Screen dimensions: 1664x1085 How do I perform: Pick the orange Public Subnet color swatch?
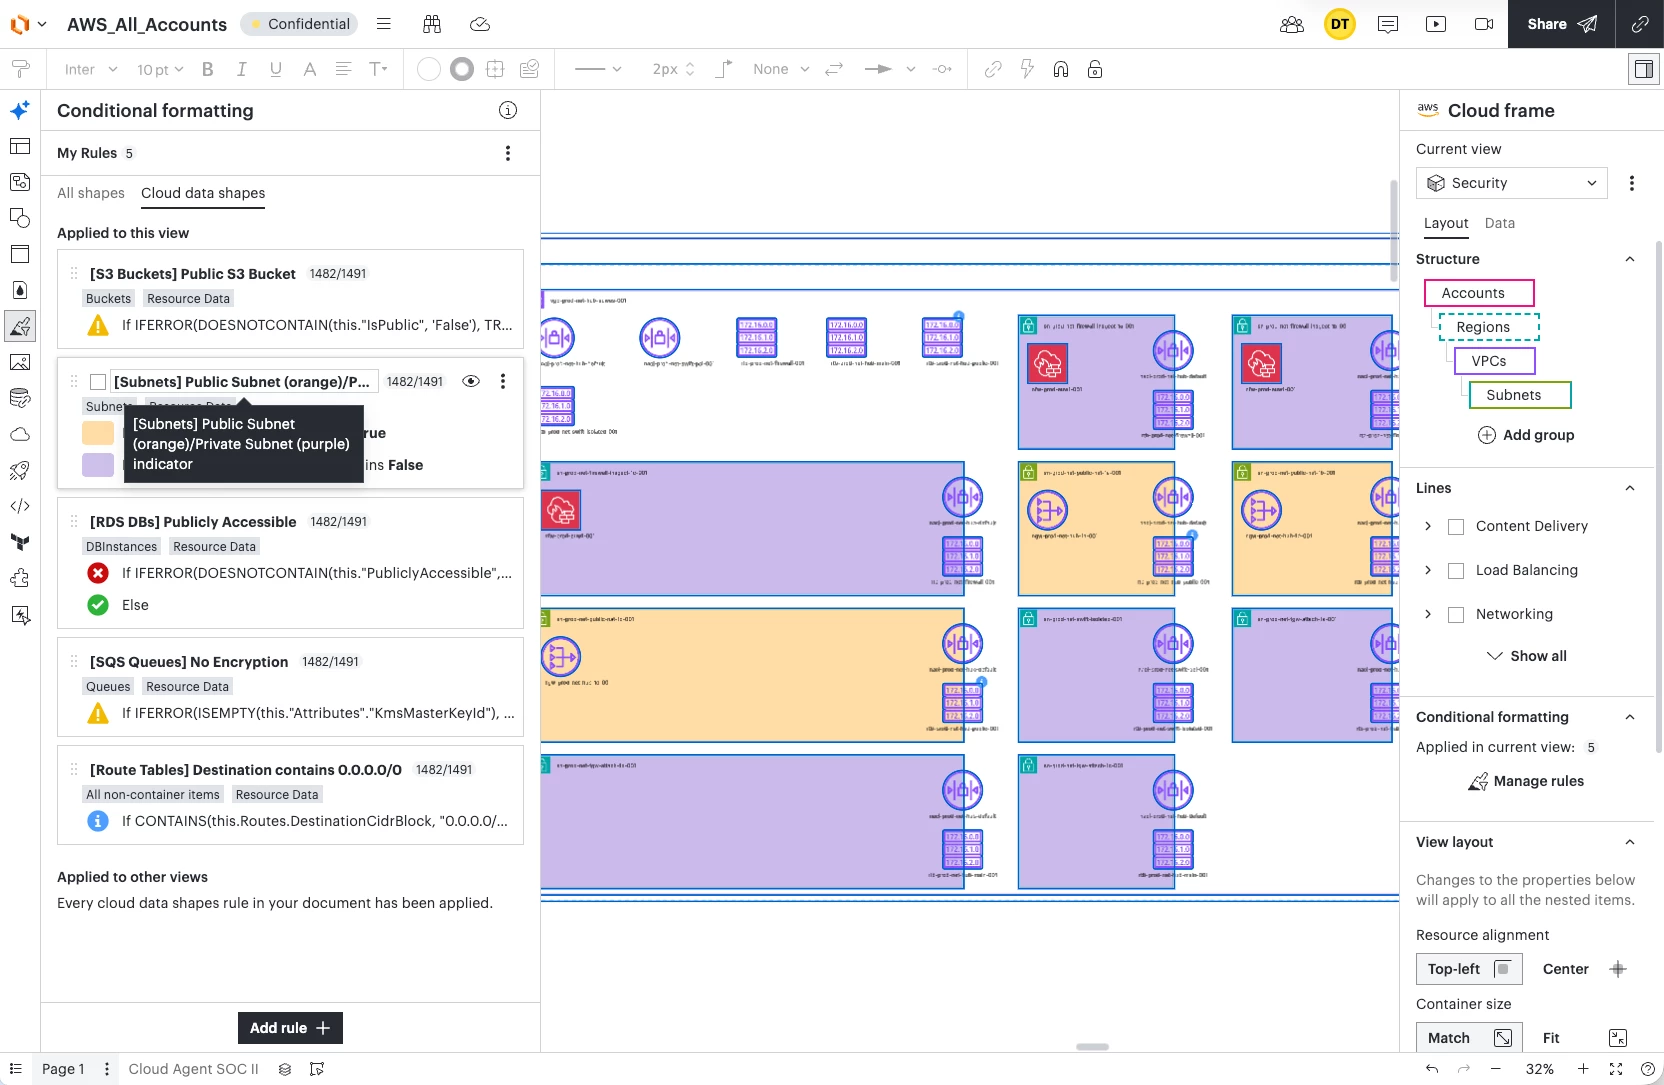click(x=98, y=433)
